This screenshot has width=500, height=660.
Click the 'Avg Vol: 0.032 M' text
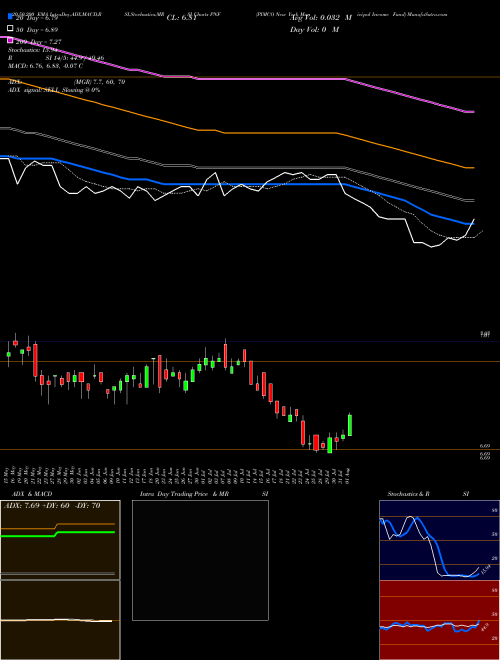tap(321, 18)
